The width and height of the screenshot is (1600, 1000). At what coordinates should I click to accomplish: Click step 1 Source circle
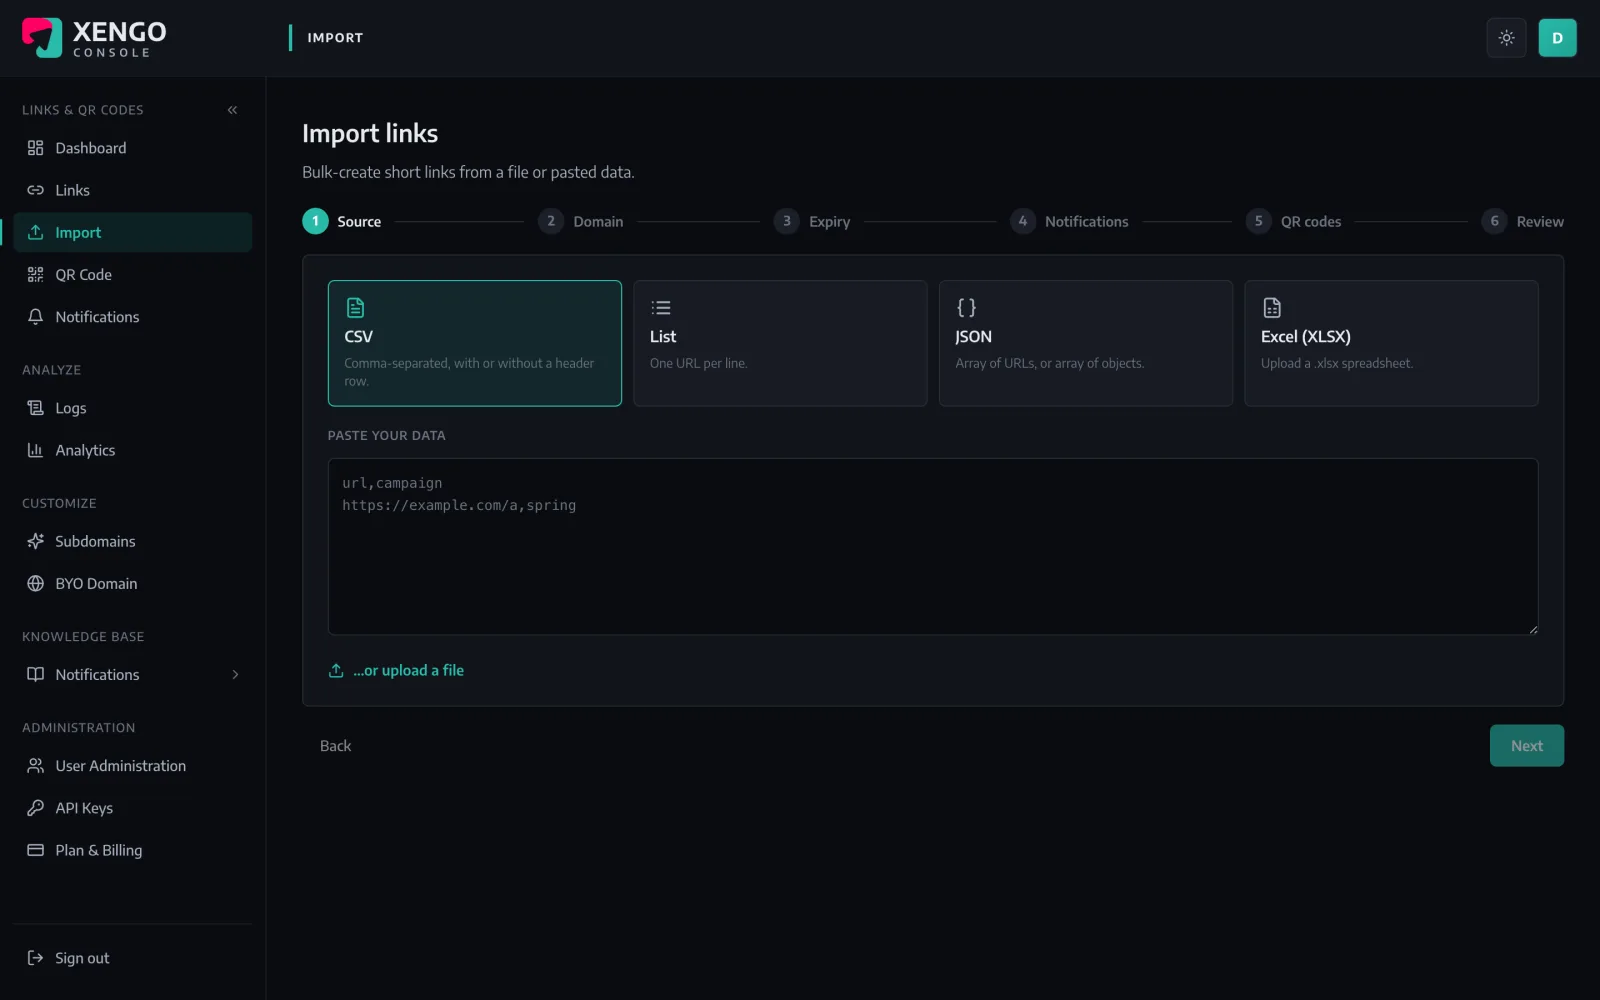click(315, 221)
